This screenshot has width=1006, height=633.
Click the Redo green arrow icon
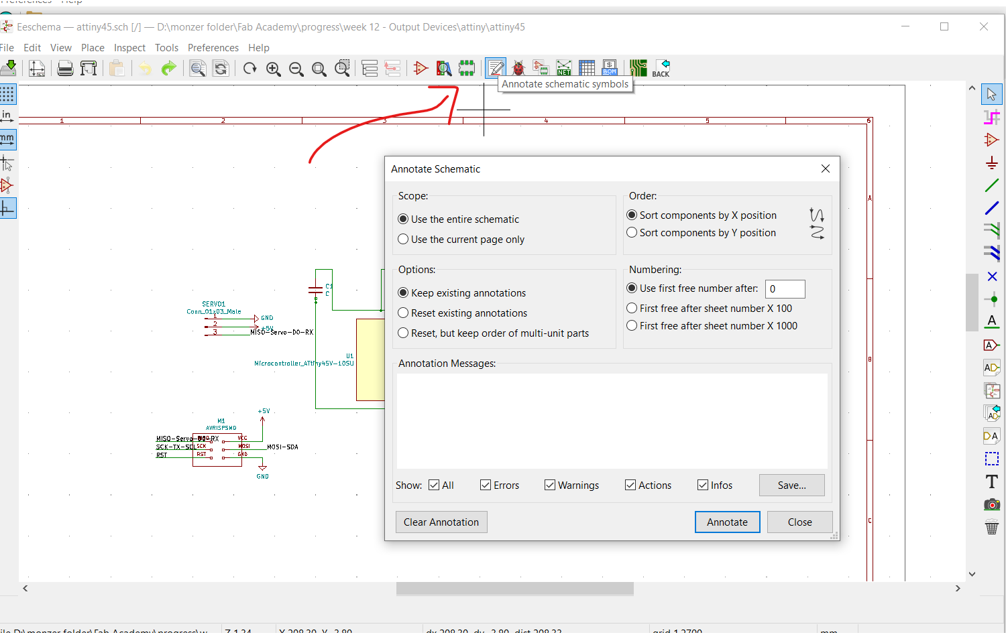point(169,68)
